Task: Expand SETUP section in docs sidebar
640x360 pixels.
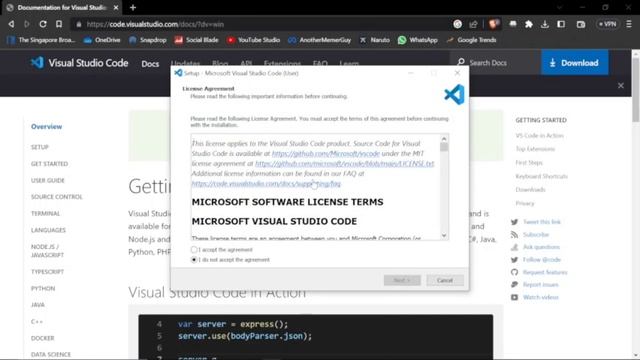Action: coord(40,147)
